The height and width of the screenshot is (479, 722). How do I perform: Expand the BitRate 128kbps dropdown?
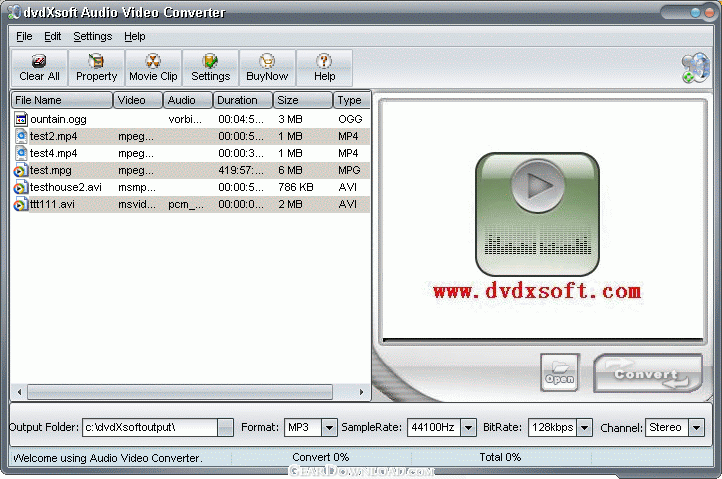pyautogui.click(x=584, y=427)
